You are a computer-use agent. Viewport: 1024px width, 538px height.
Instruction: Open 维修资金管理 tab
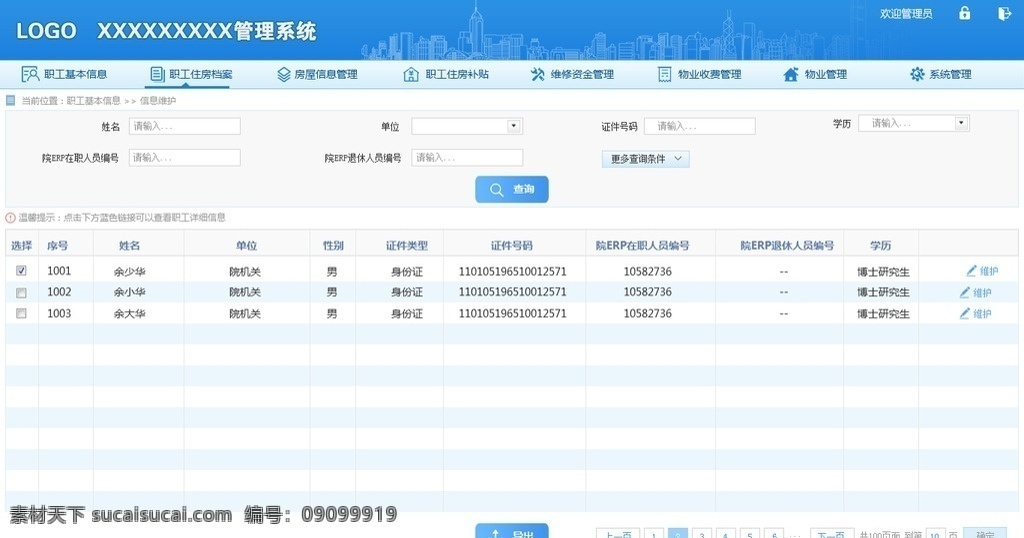(x=572, y=74)
